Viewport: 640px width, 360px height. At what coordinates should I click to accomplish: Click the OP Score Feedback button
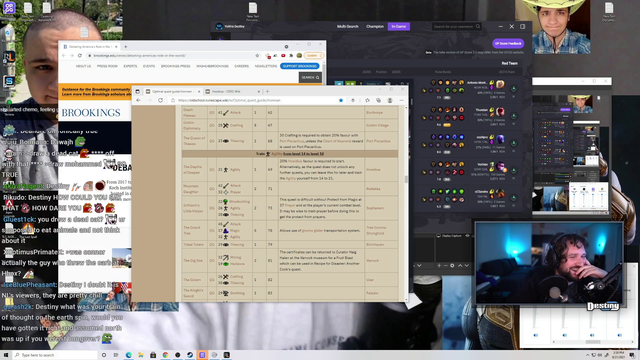[x=508, y=43]
